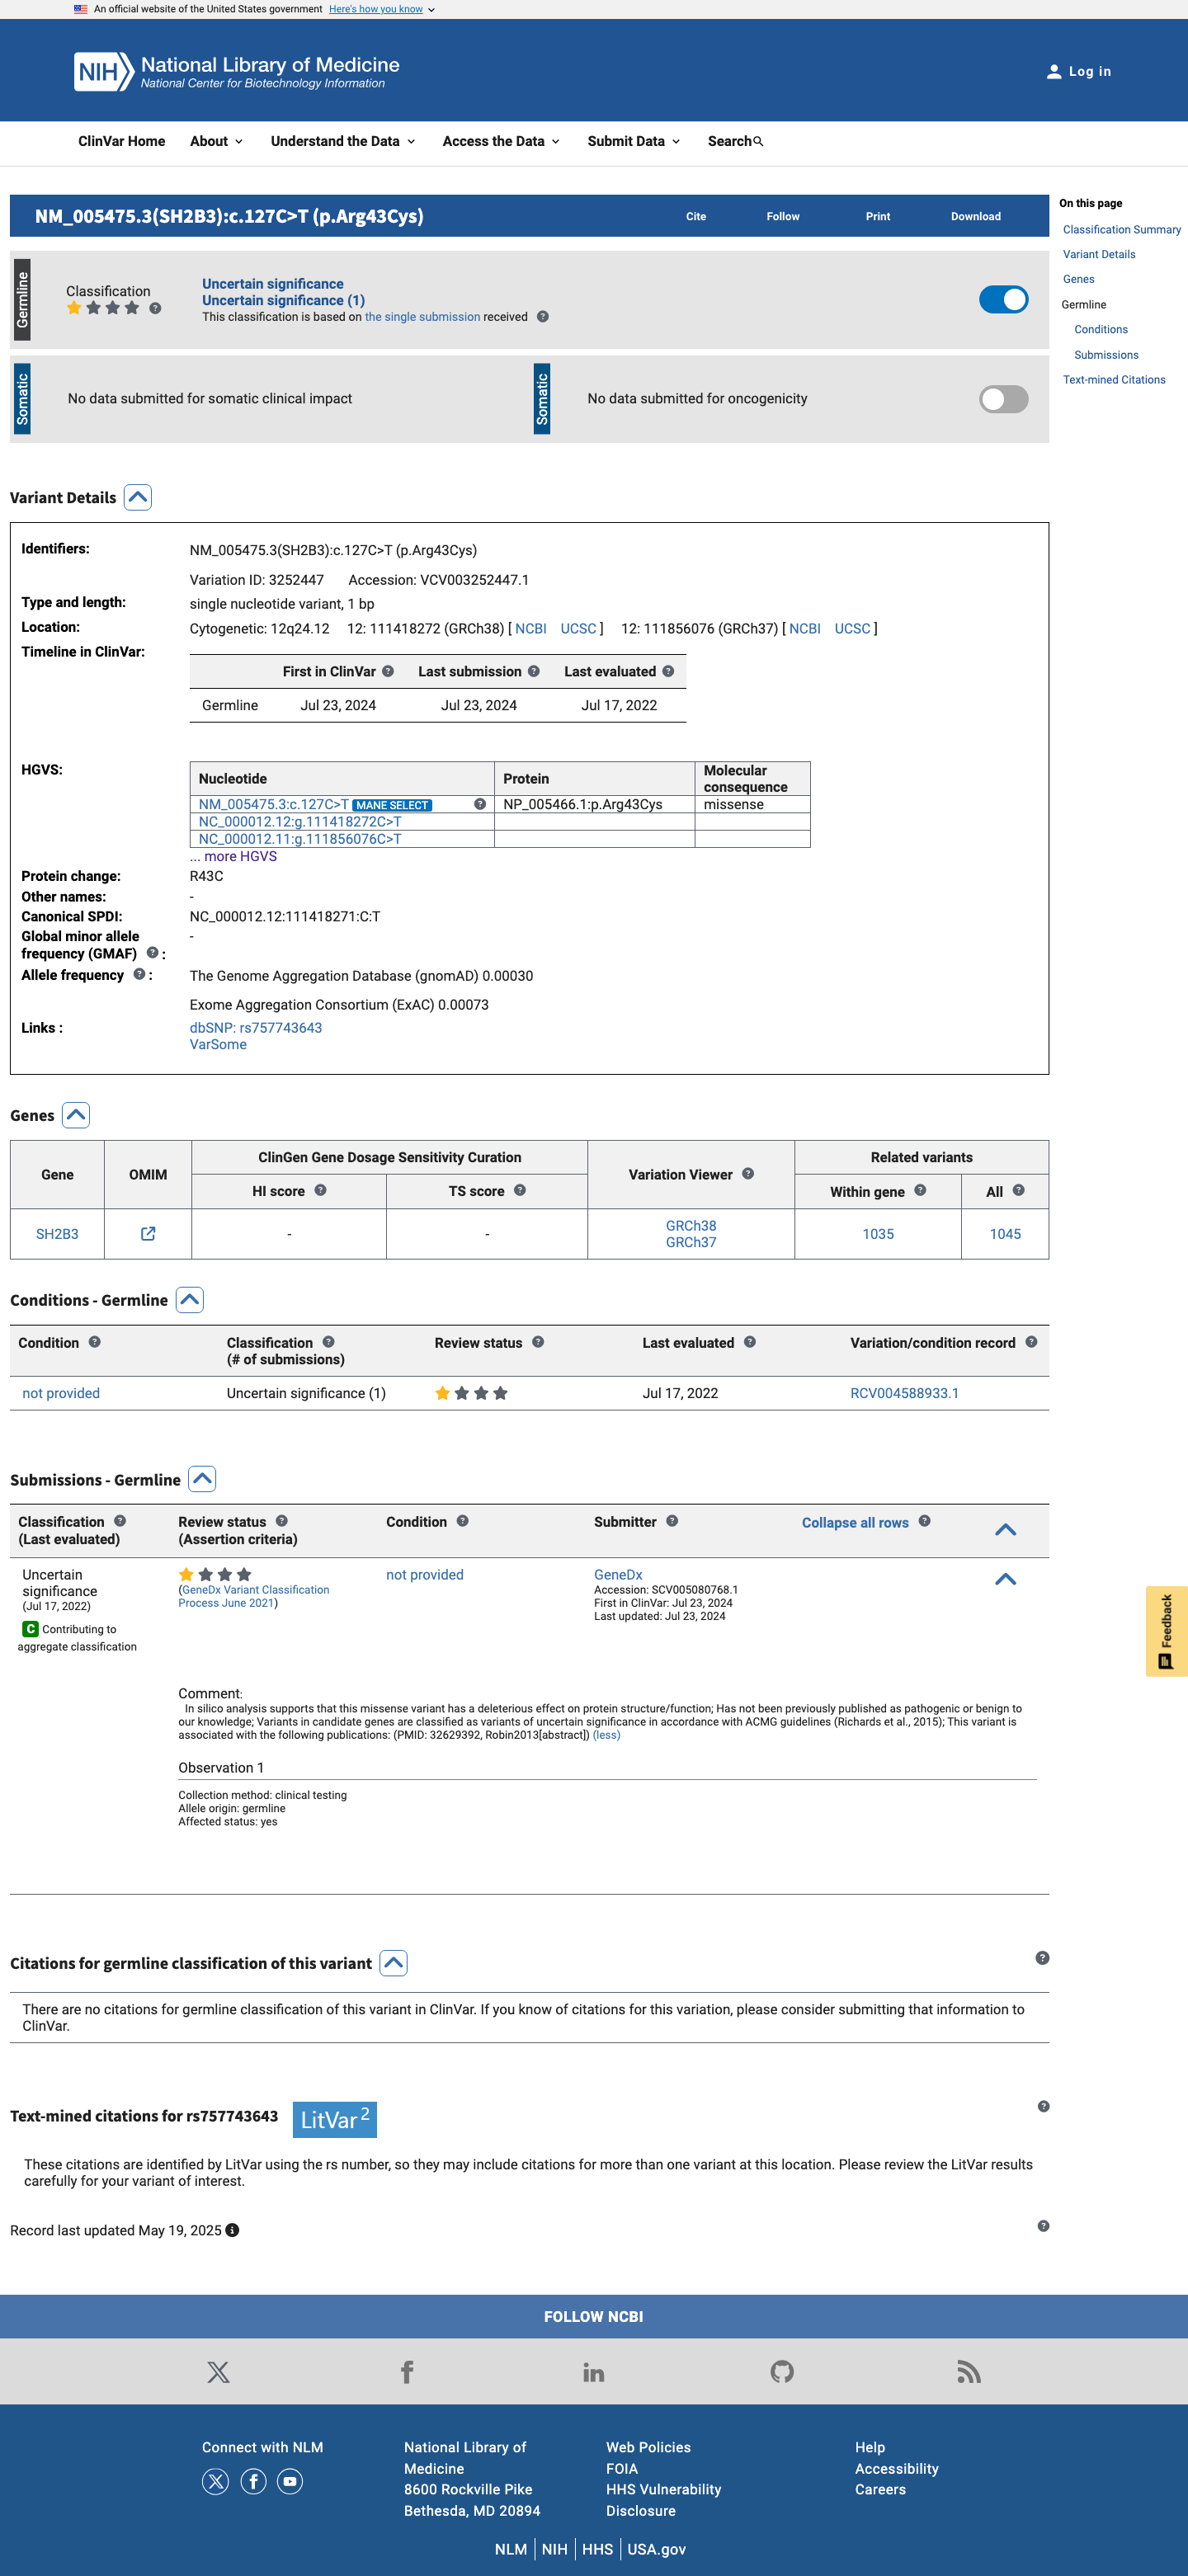Toggle on the Somatic classification switch
The image size is (1188, 2576).
tap(1003, 399)
